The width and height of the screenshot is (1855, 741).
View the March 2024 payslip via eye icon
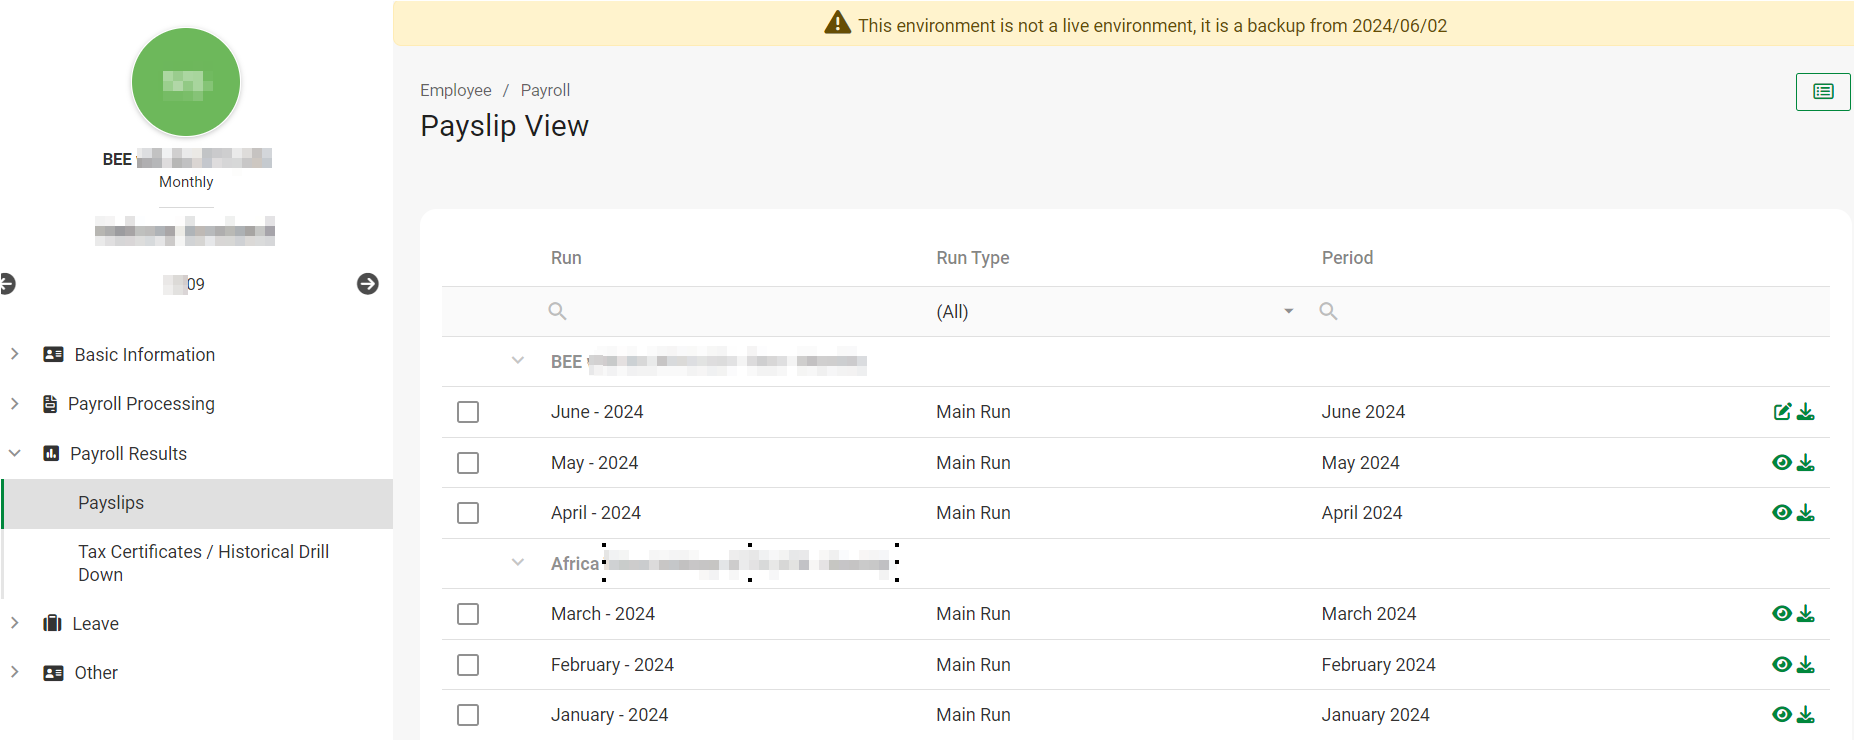[x=1782, y=614]
